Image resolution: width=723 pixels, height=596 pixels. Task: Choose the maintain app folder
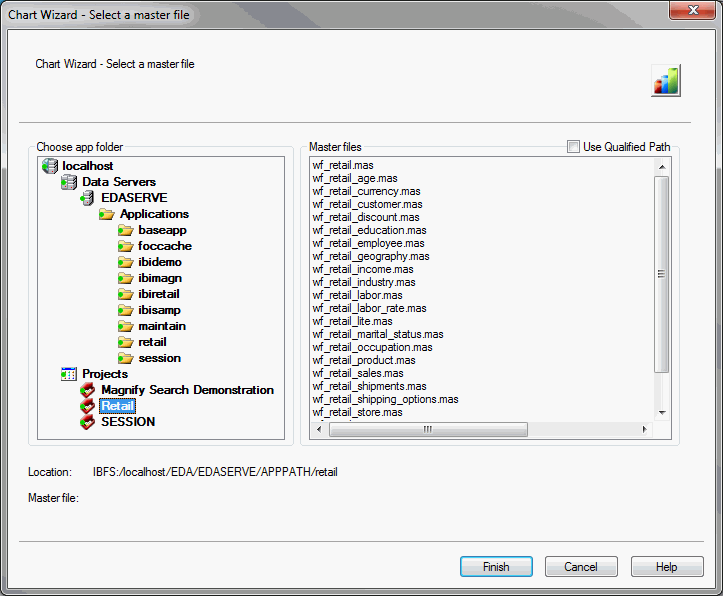click(162, 326)
